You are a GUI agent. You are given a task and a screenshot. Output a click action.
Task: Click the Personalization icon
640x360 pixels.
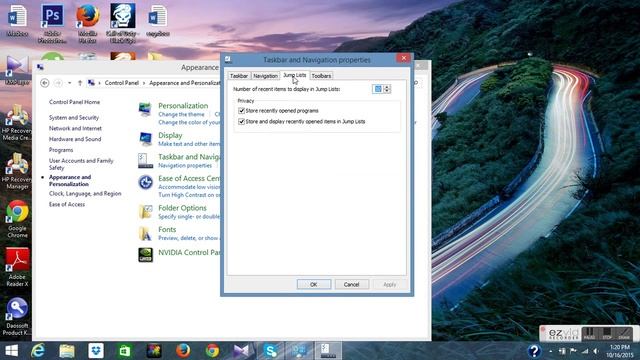(145, 109)
